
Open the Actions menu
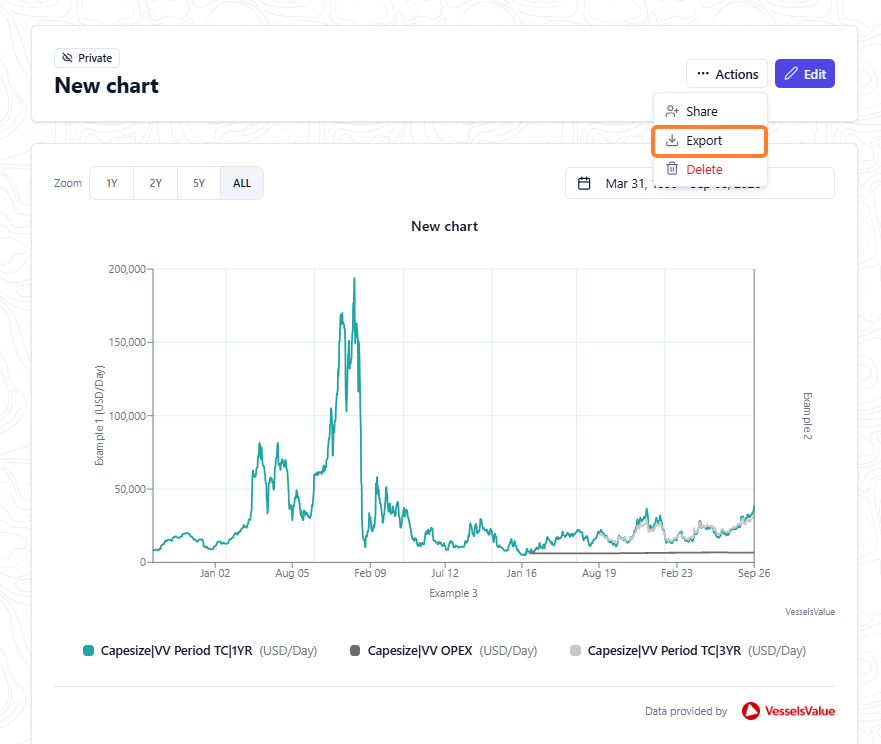point(726,74)
